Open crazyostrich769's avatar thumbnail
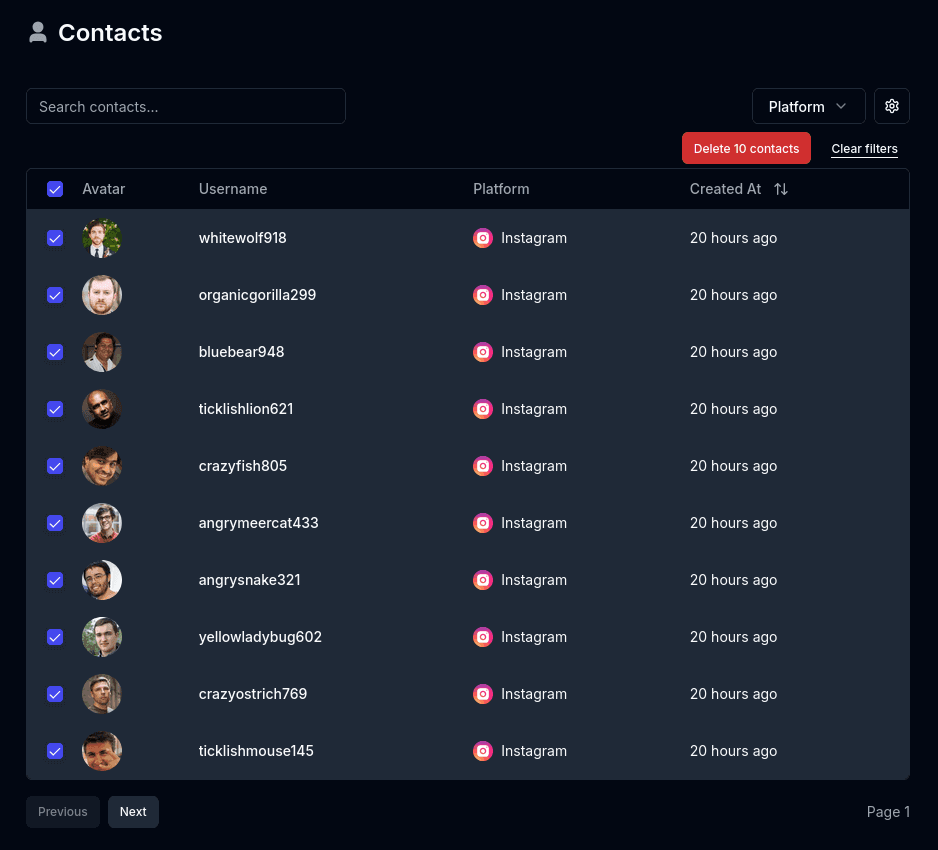The height and width of the screenshot is (850, 938). (x=102, y=694)
